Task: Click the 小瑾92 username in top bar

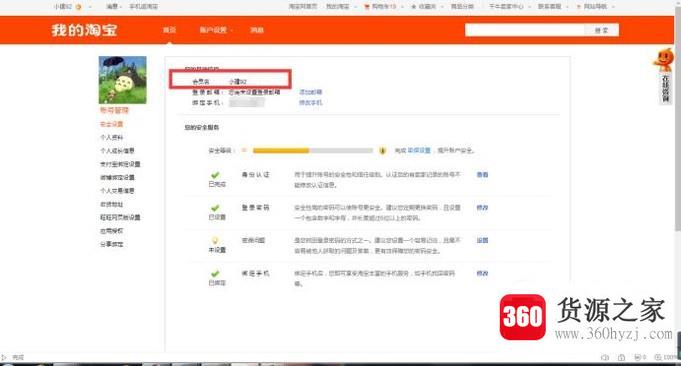Action: click(63, 7)
